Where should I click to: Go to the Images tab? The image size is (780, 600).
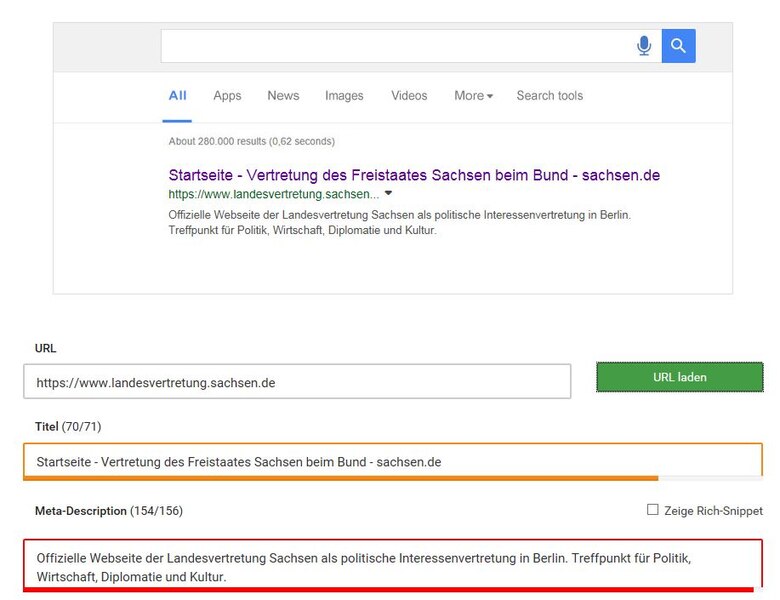tap(344, 96)
